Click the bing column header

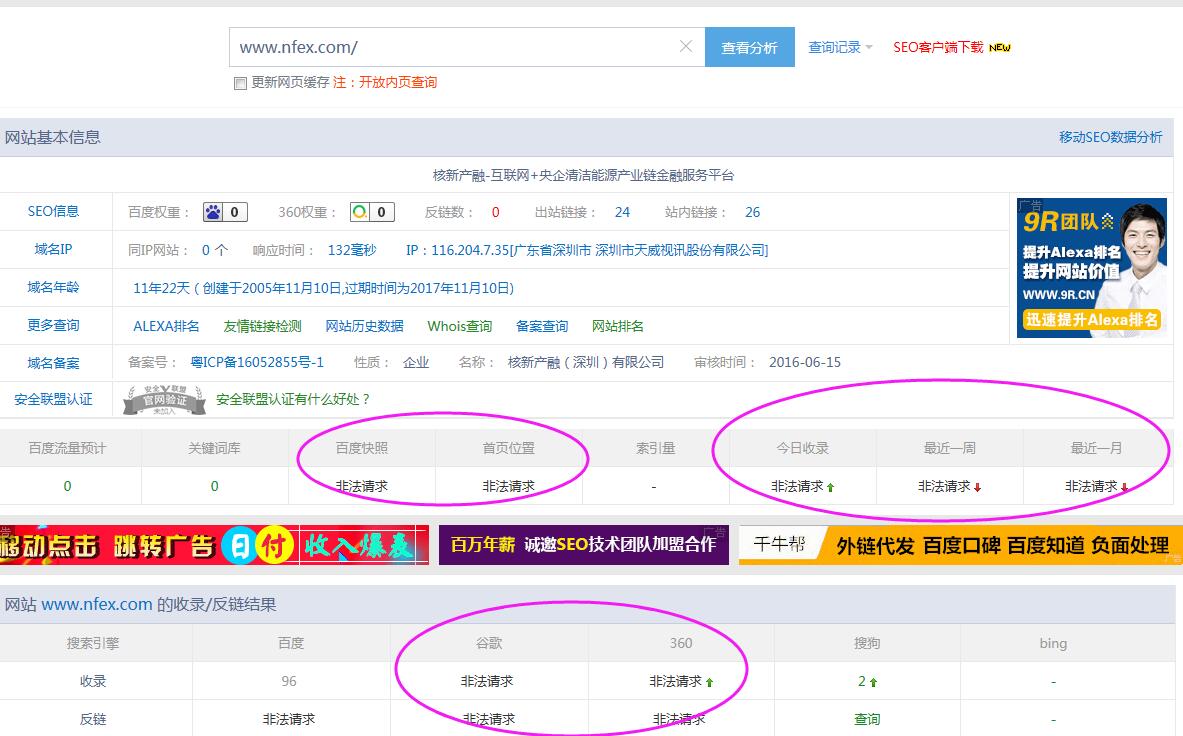1053,643
